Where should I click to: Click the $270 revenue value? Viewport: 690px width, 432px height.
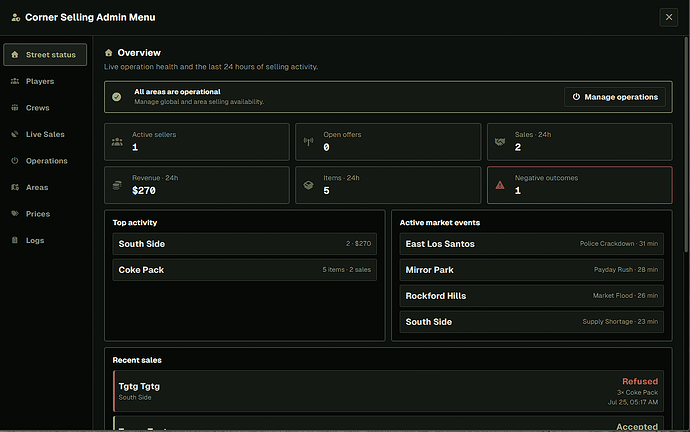click(x=144, y=190)
